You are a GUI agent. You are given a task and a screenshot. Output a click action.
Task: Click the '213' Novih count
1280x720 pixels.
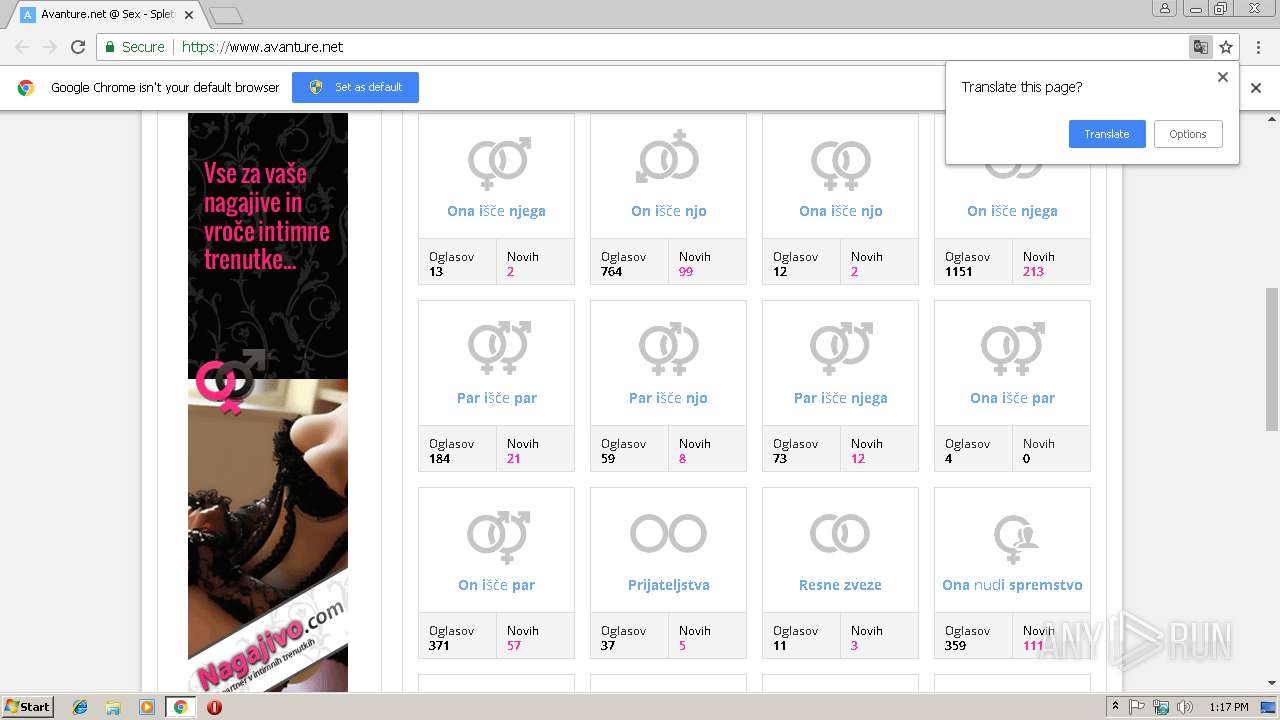pyautogui.click(x=1033, y=271)
